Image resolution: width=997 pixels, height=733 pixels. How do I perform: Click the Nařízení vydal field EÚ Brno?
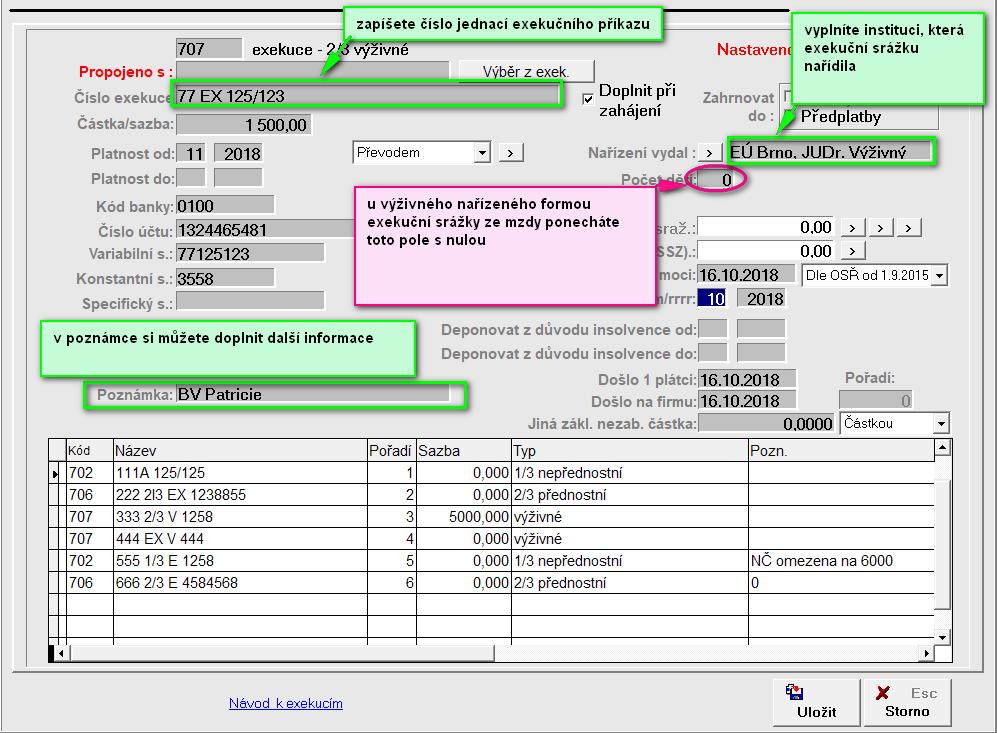tap(830, 152)
